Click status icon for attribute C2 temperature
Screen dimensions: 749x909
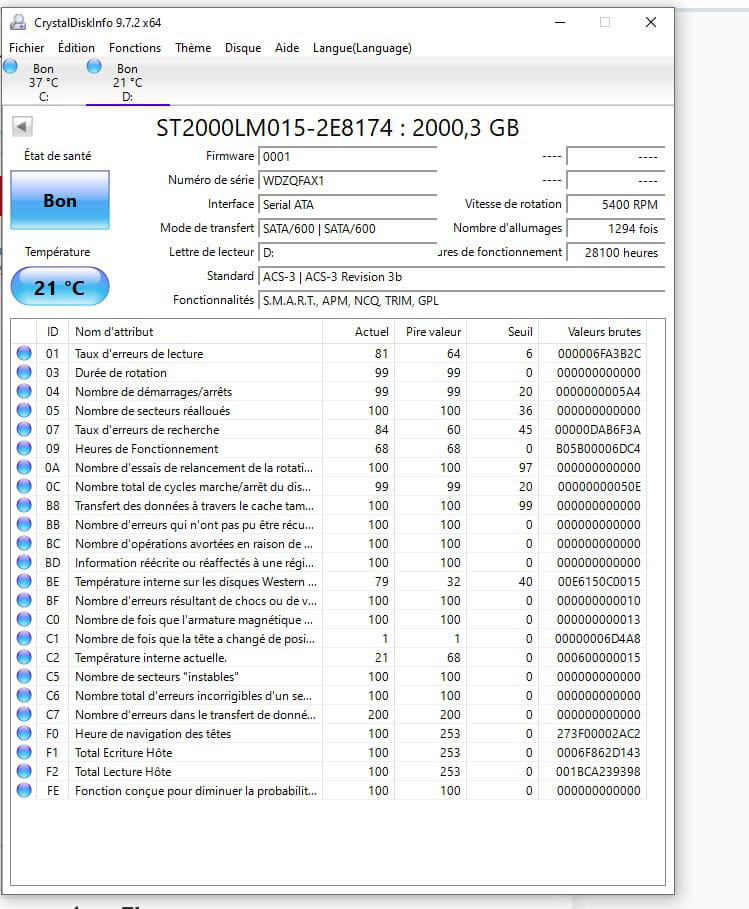(24, 658)
